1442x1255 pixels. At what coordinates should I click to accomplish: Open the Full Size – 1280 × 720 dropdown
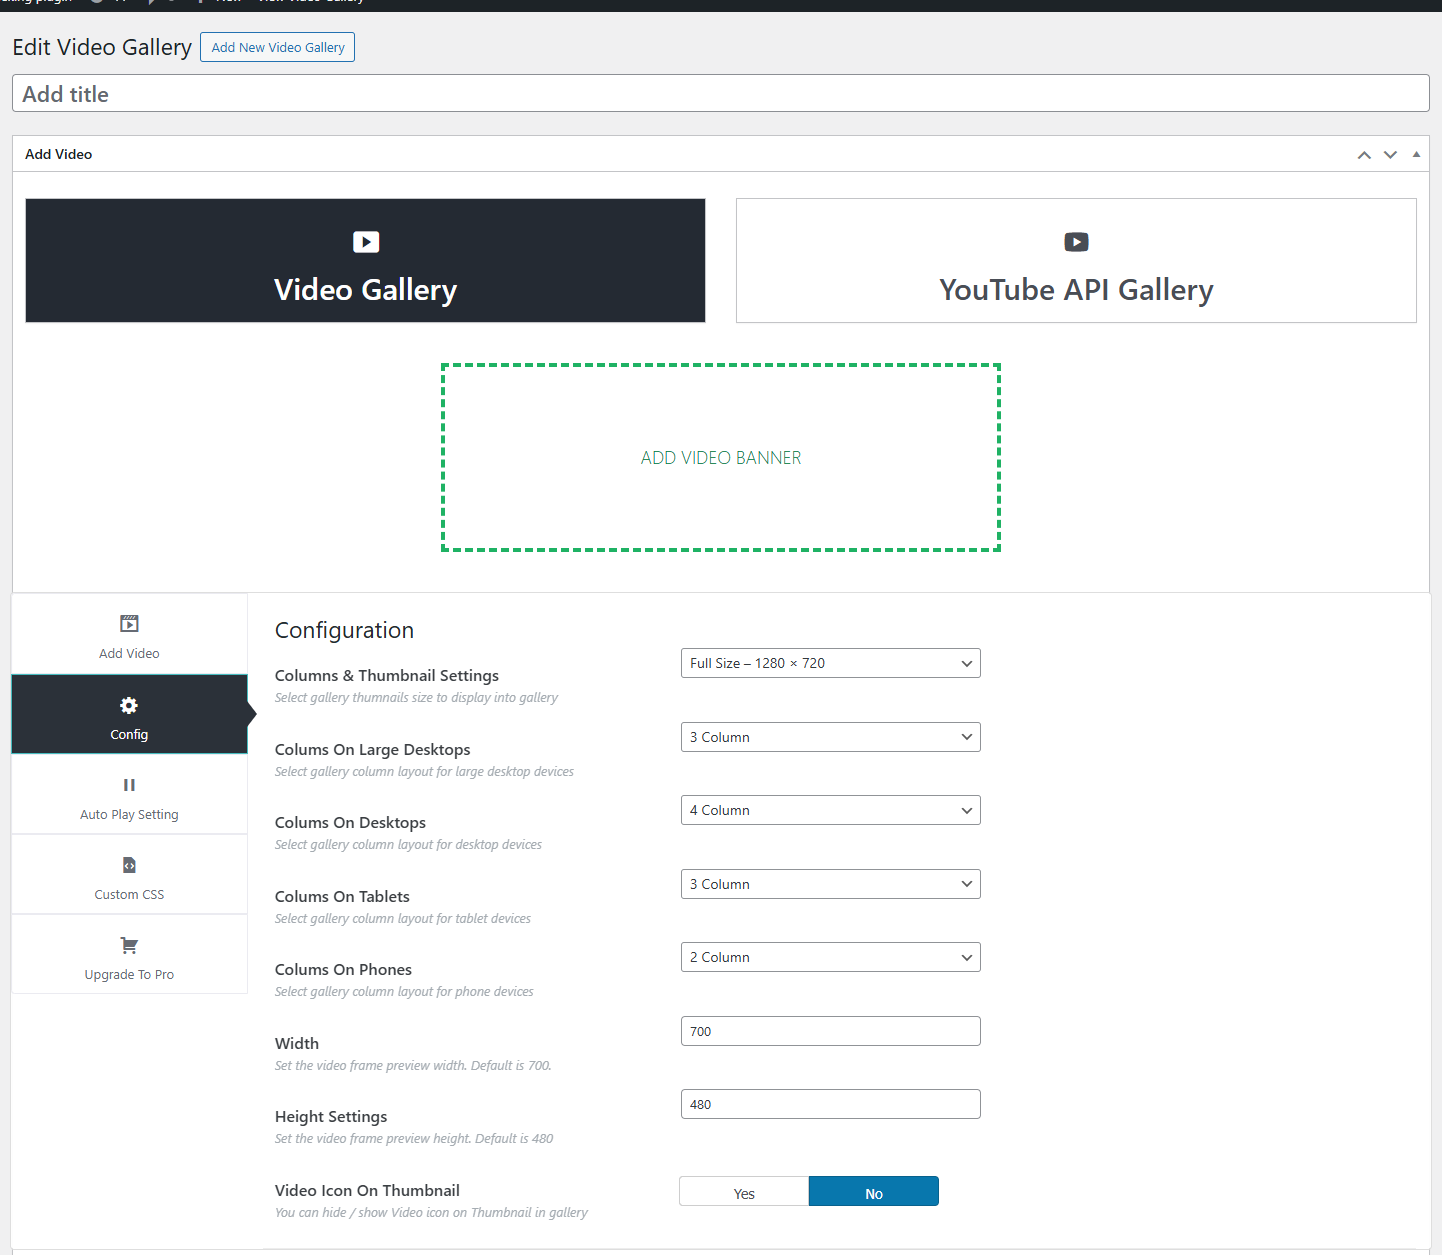point(831,663)
